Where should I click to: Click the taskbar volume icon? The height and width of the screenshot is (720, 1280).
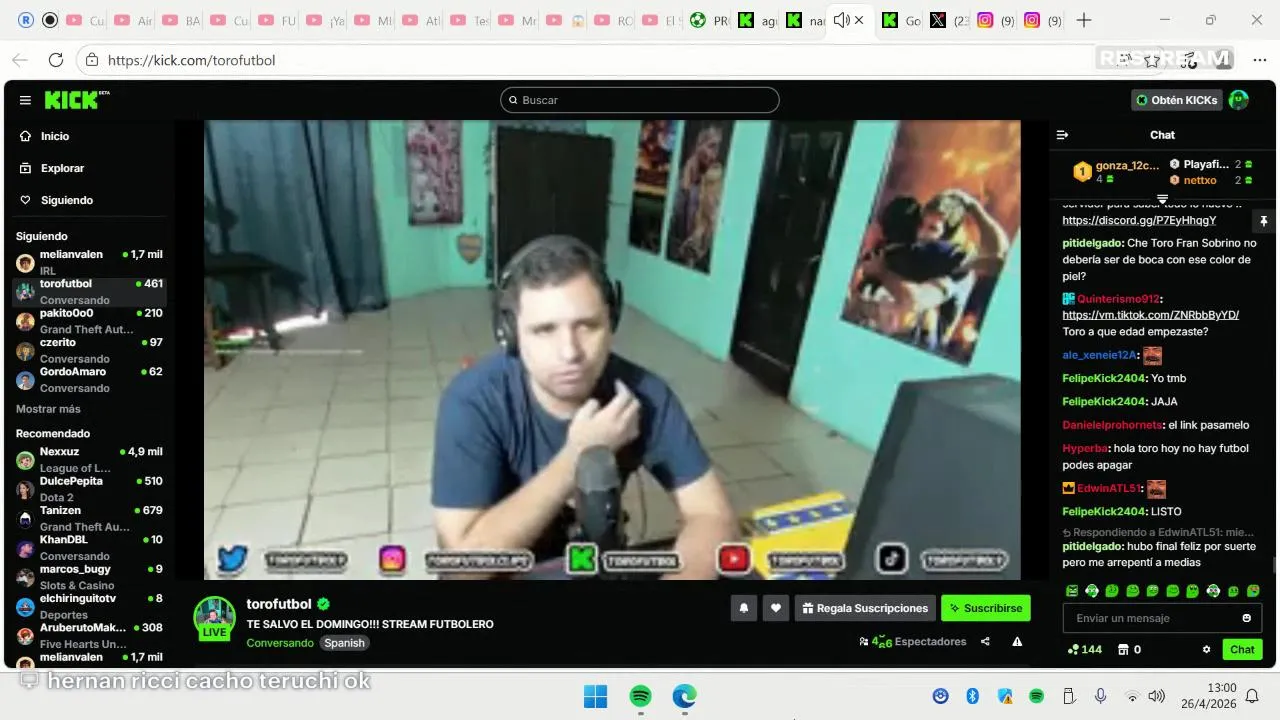pyautogui.click(x=1157, y=696)
